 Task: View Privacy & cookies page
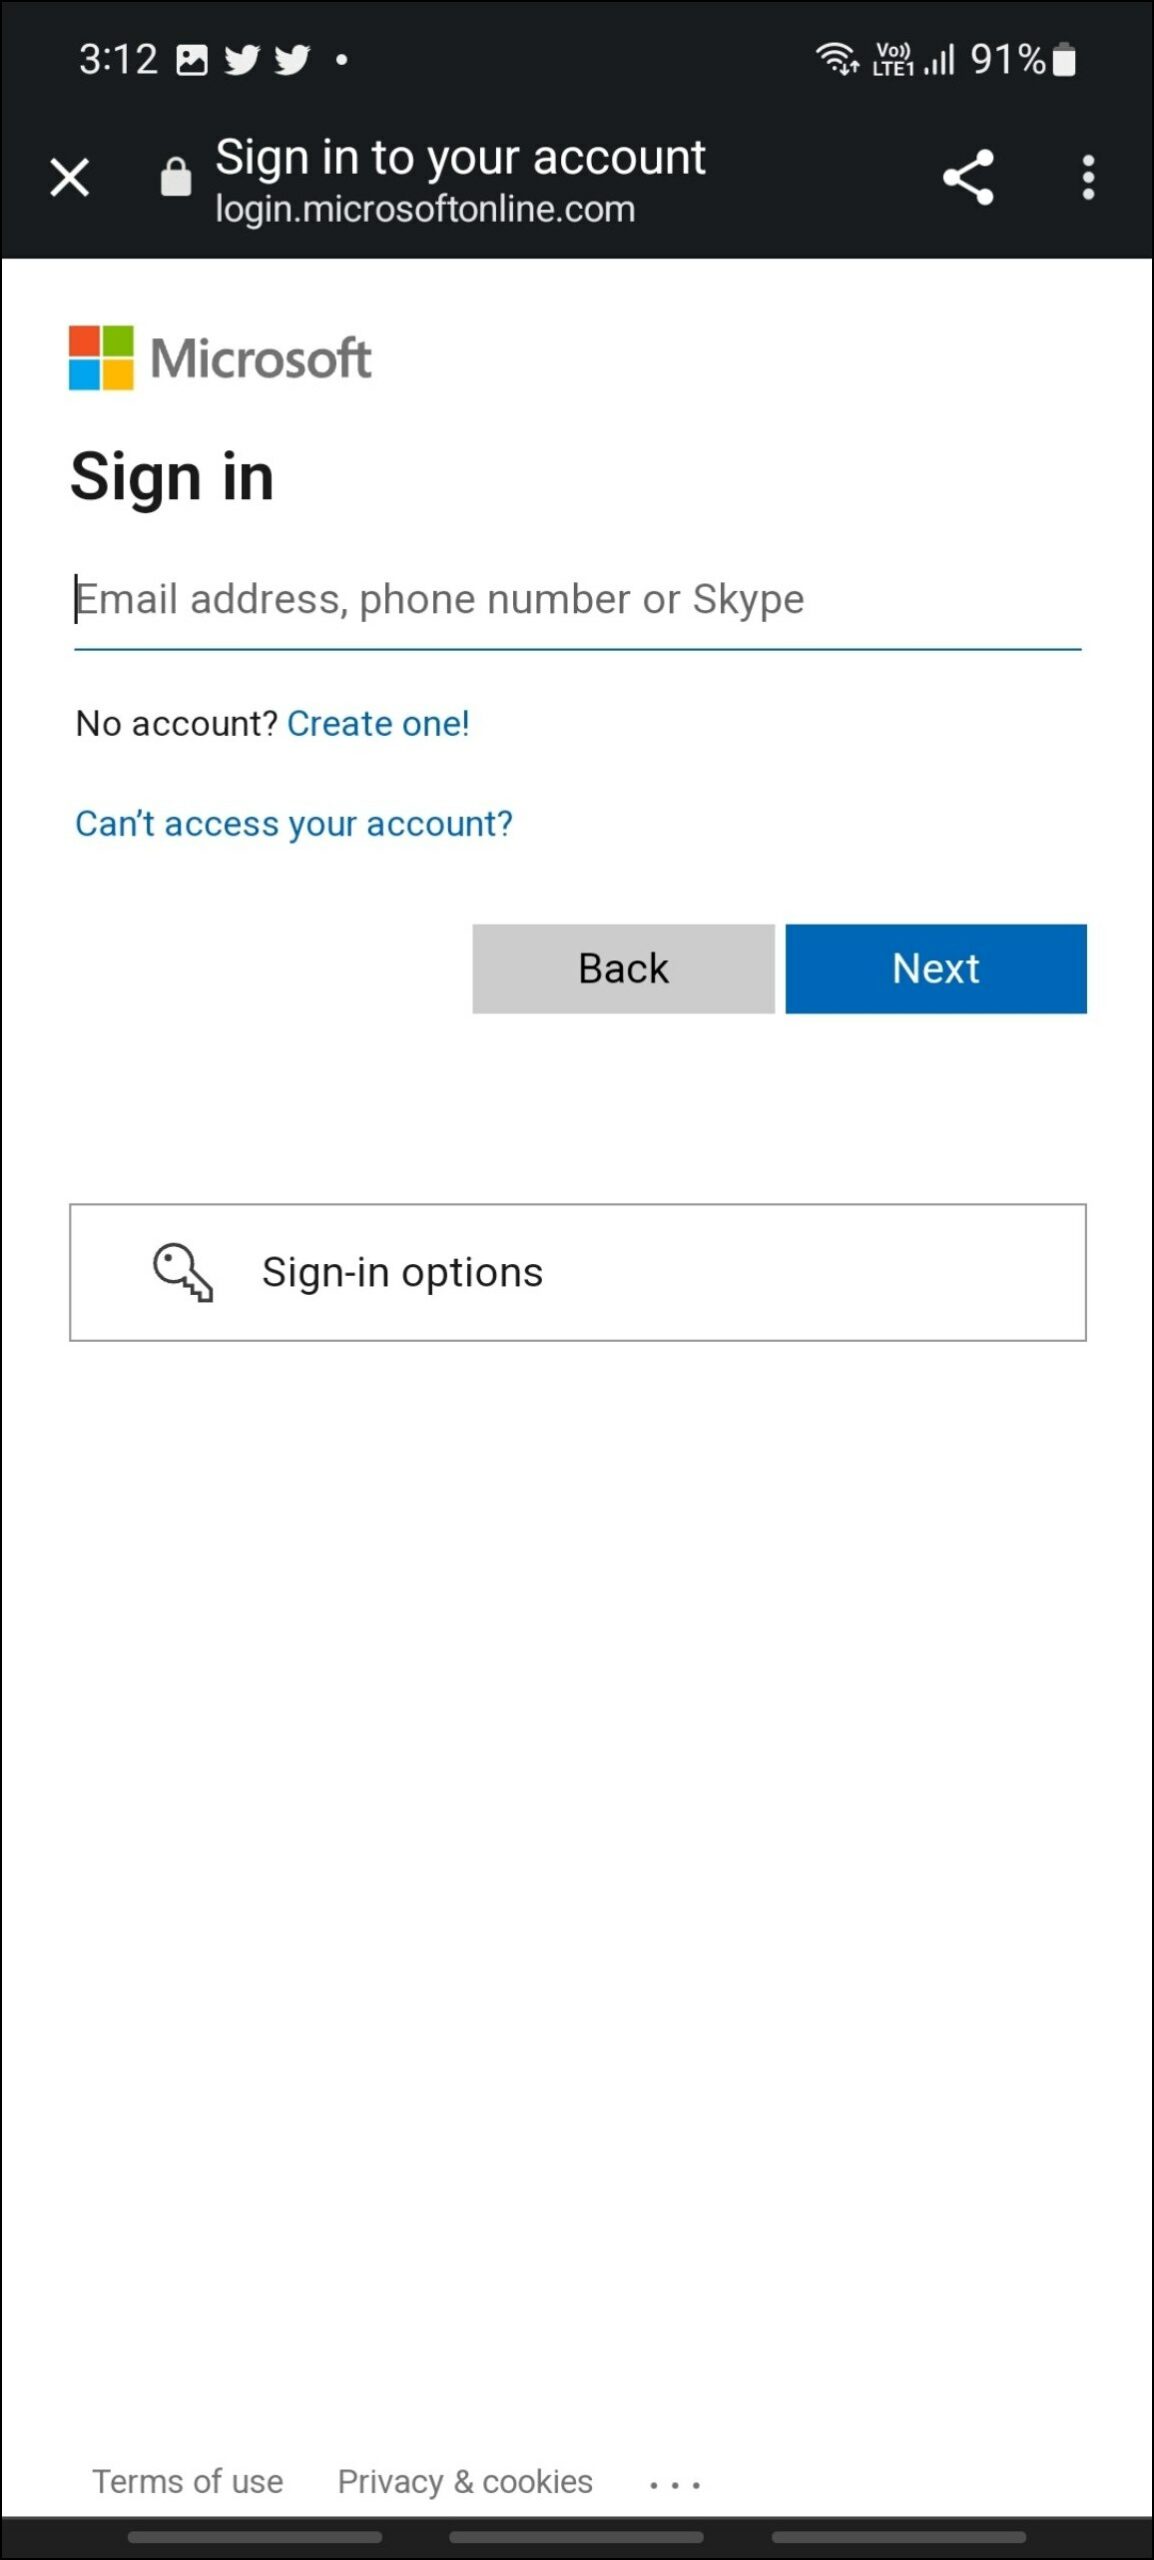465,2481
